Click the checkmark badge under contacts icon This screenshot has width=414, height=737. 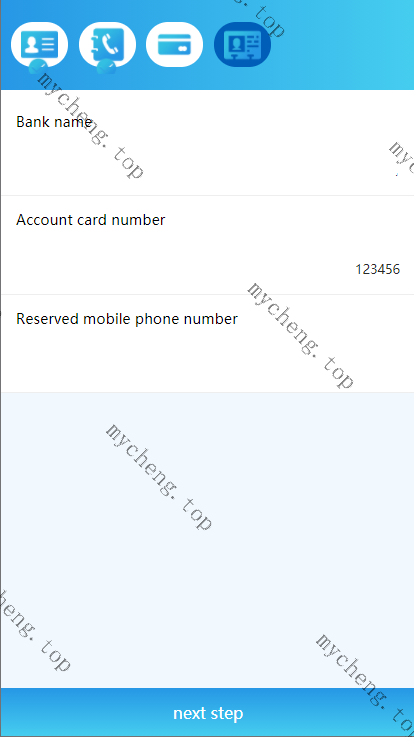(x=106, y=68)
